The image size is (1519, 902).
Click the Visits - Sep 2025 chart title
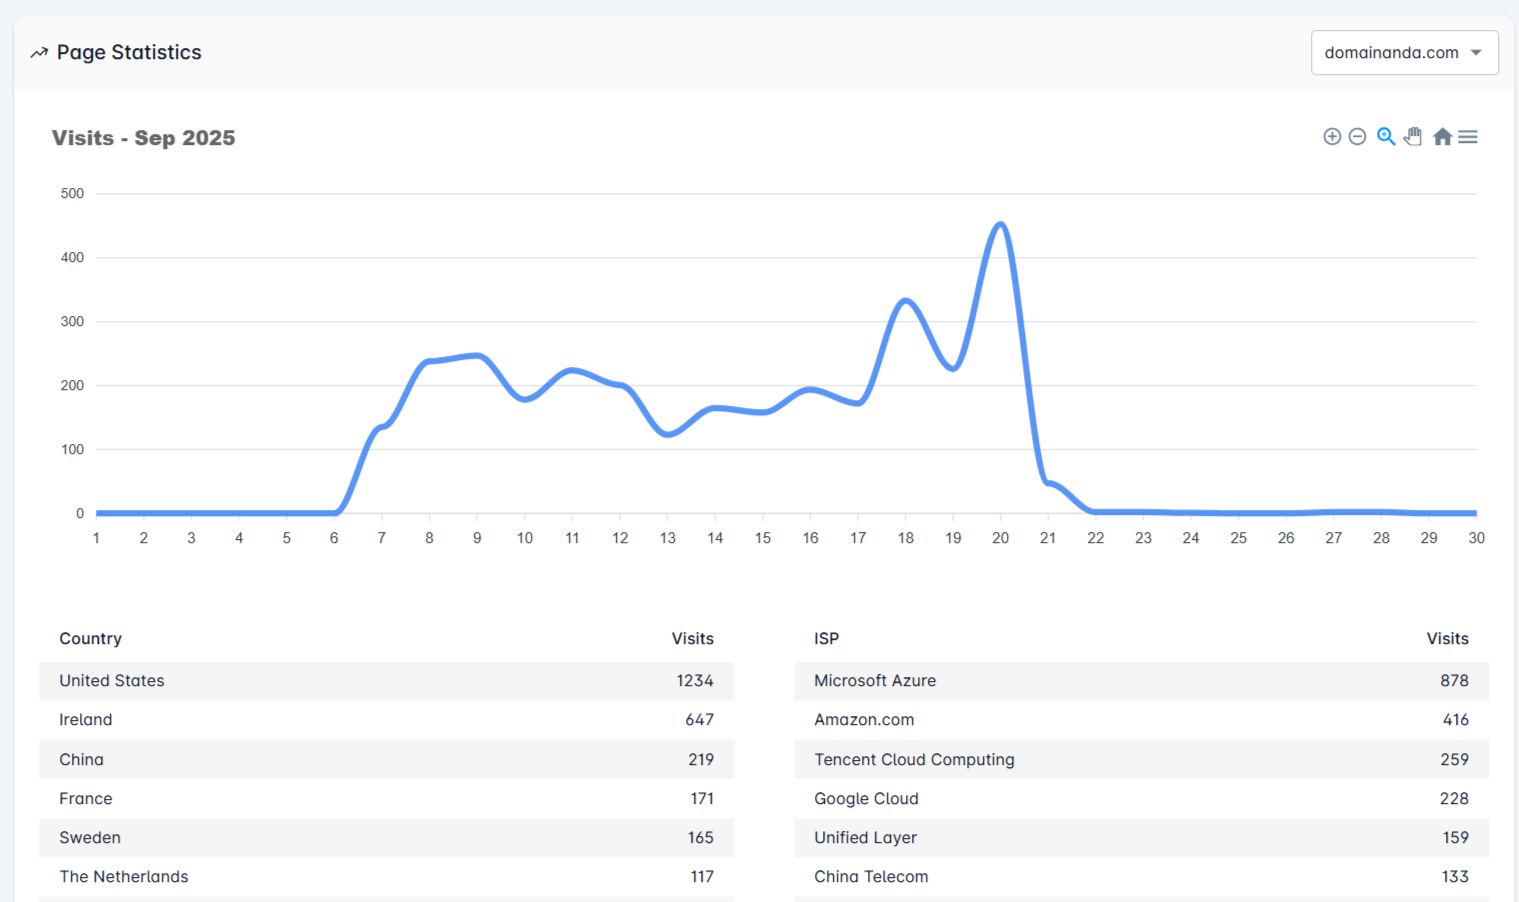[x=144, y=138]
